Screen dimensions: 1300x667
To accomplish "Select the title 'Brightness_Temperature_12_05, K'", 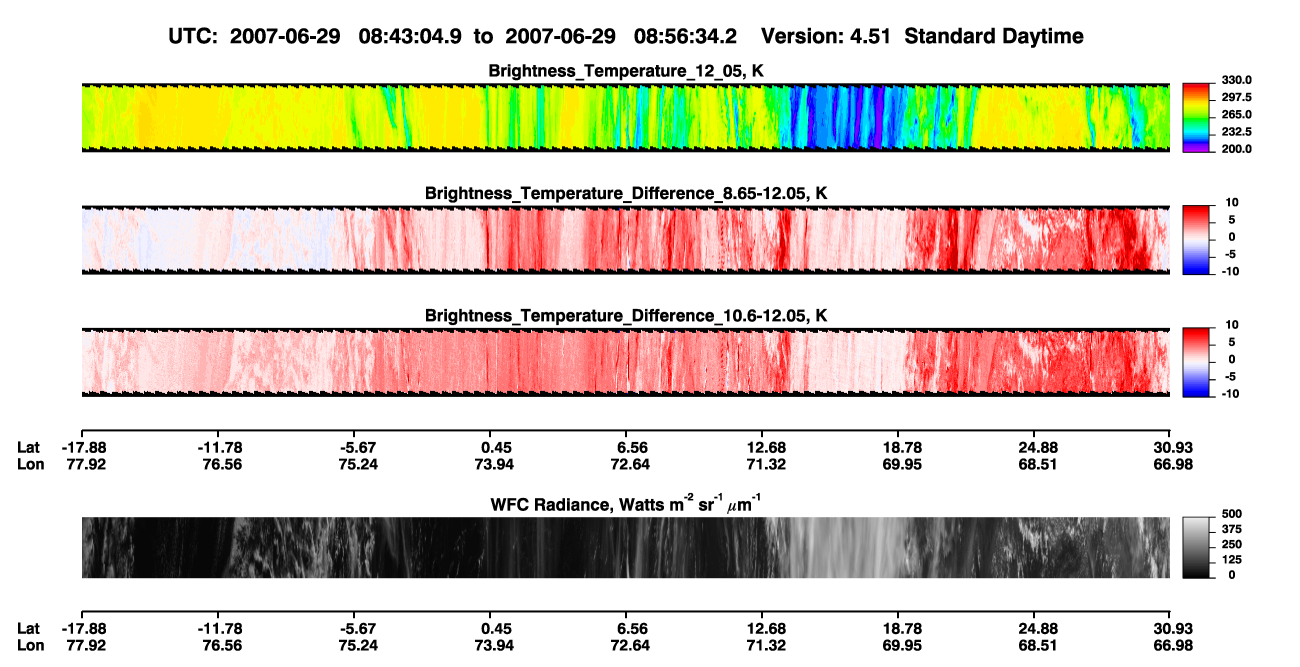I will (x=626, y=71).
